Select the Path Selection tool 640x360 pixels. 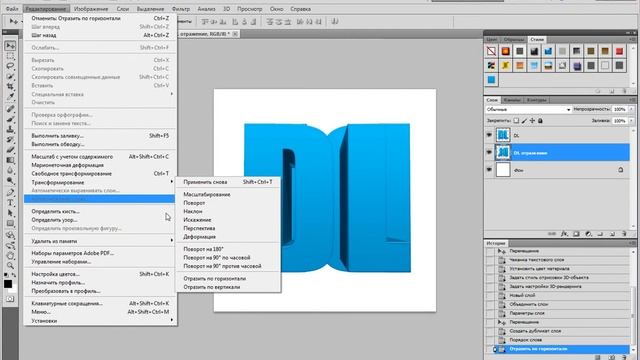(10, 213)
